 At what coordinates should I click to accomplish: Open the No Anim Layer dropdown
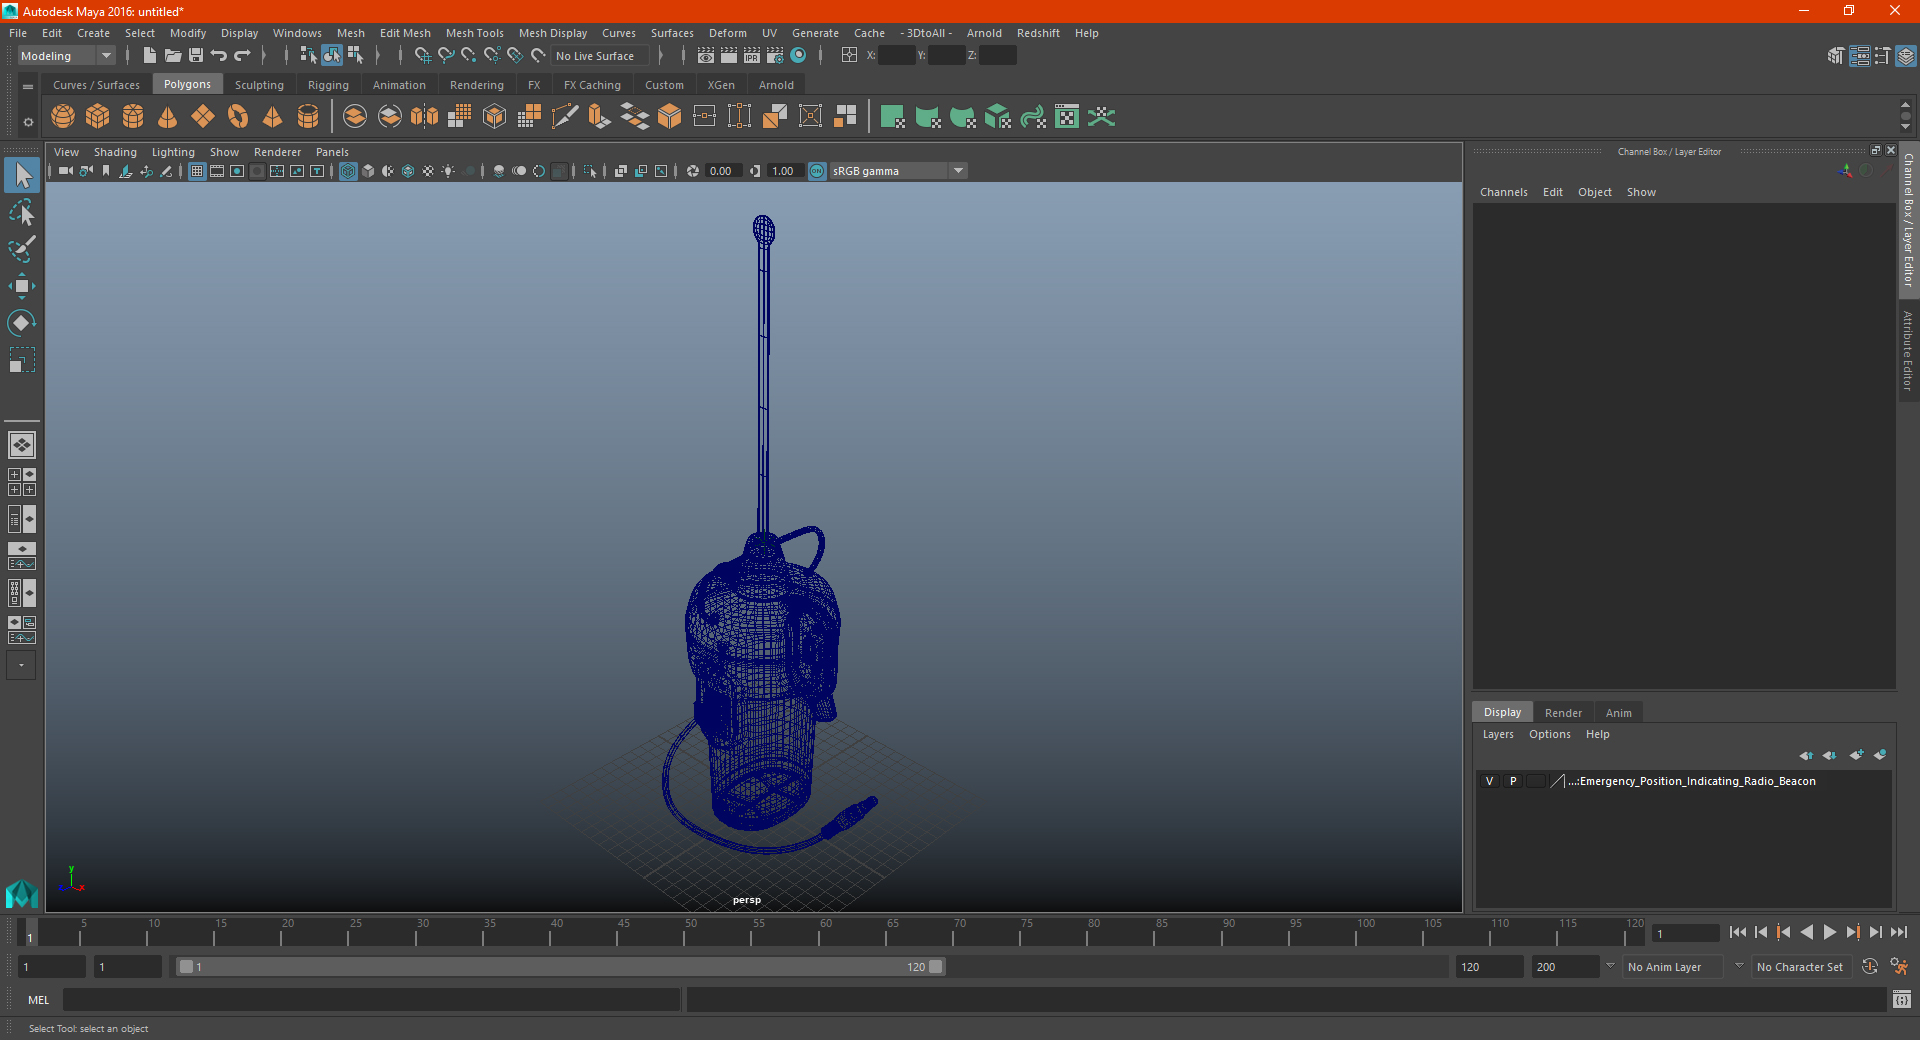pos(1673,967)
